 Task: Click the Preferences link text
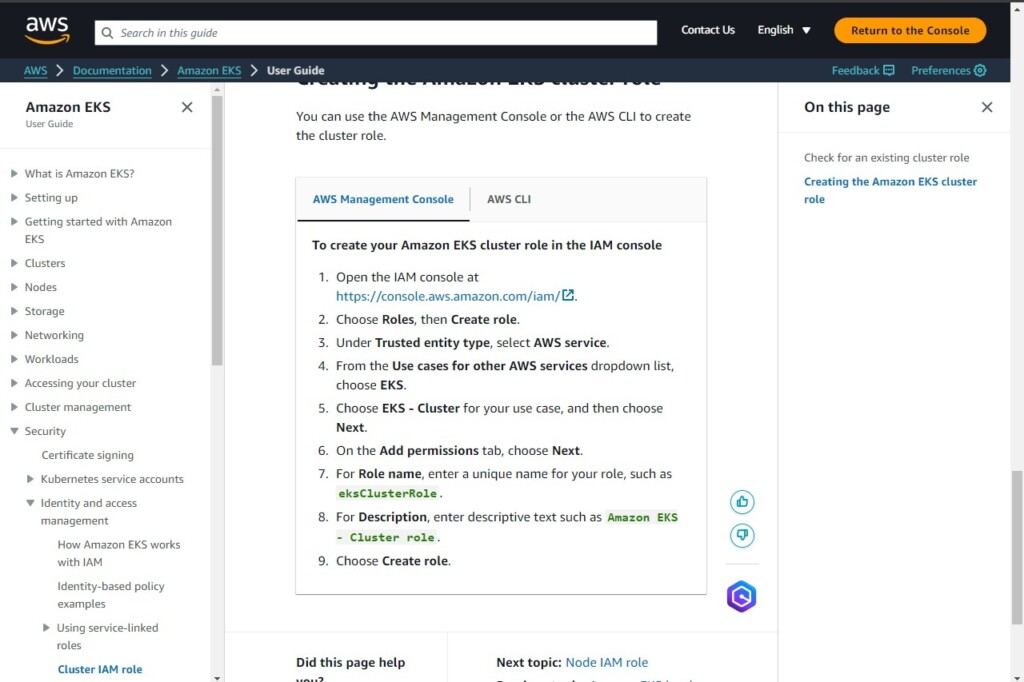click(x=940, y=71)
